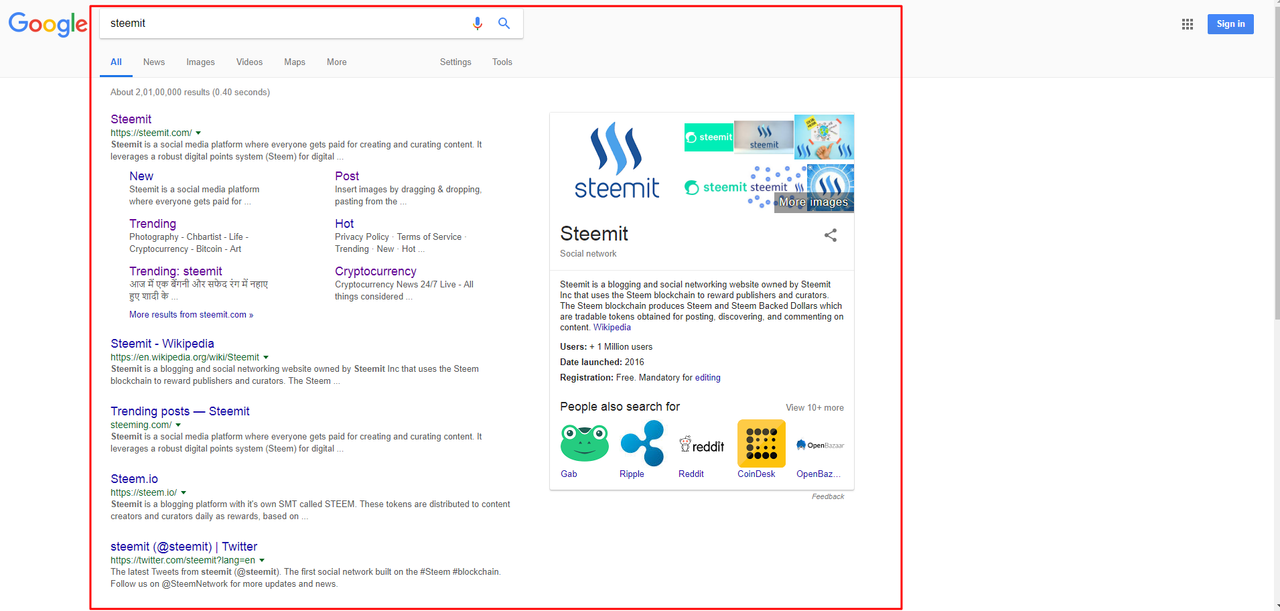The height and width of the screenshot is (611, 1280).
Task: Open the Ripple text link
Action: click(x=632, y=474)
